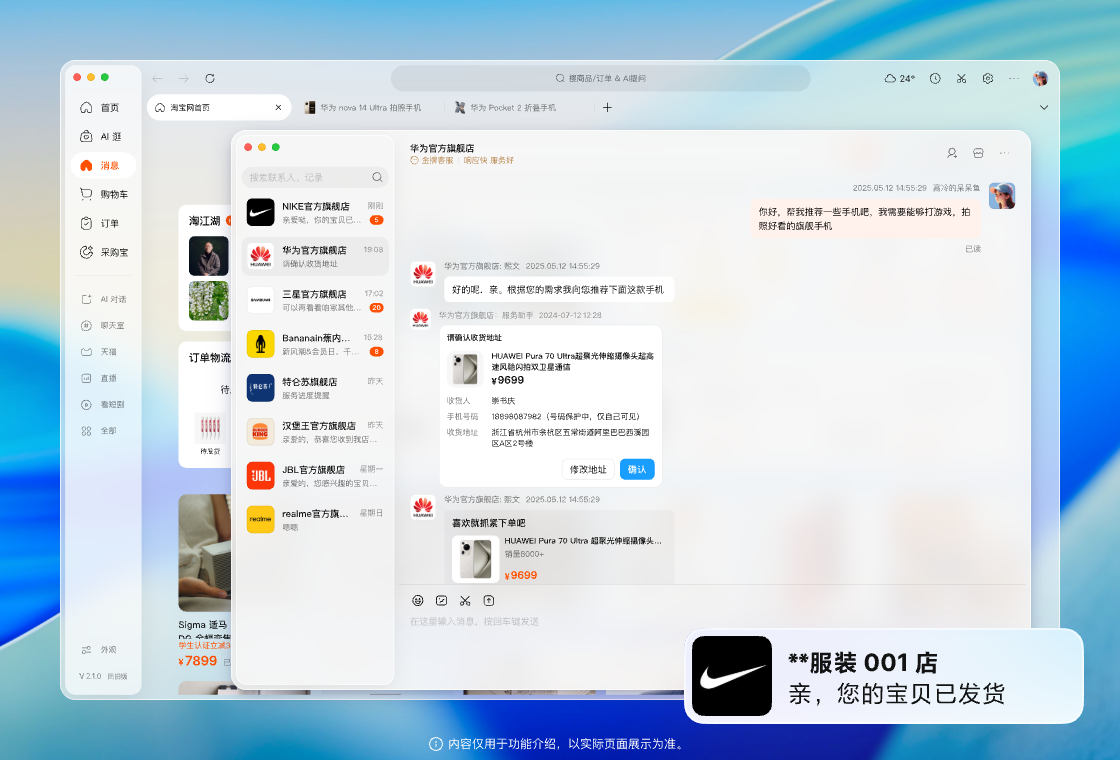The height and width of the screenshot is (760, 1120).
Task: Click the history clock icon in top toolbar
Action: (x=935, y=78)
